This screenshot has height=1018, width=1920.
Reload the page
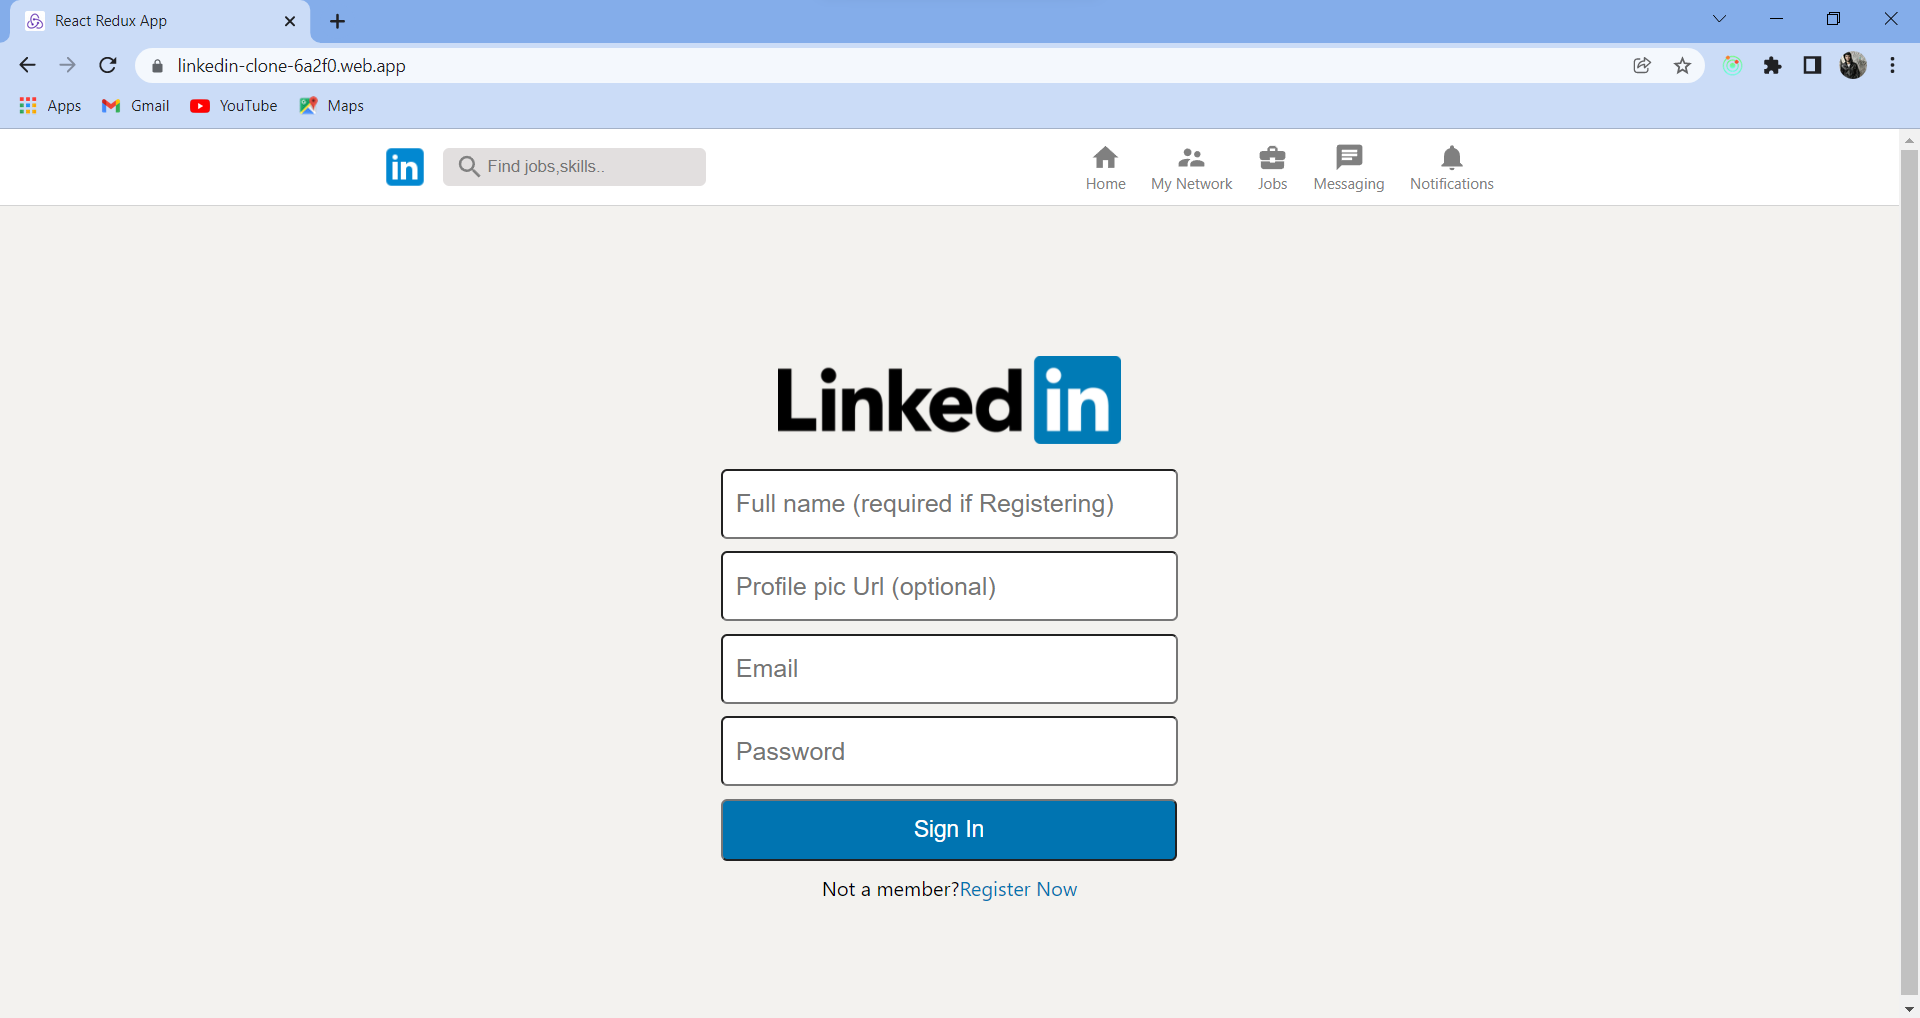pyautogui.click(x=108, y=65)
